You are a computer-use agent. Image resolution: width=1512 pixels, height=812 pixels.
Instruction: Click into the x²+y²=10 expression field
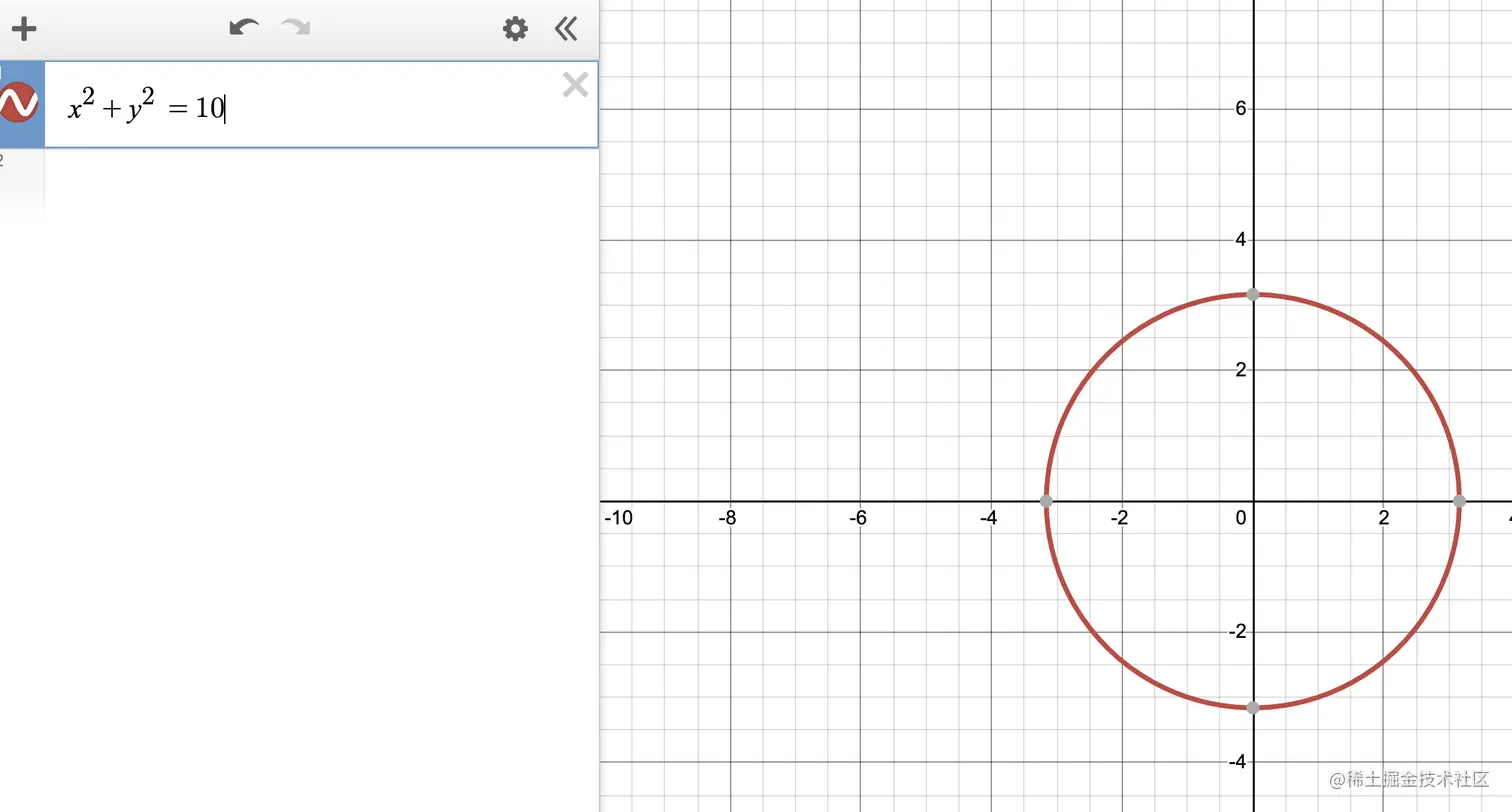pyautogui.click(x=321, y=105)
